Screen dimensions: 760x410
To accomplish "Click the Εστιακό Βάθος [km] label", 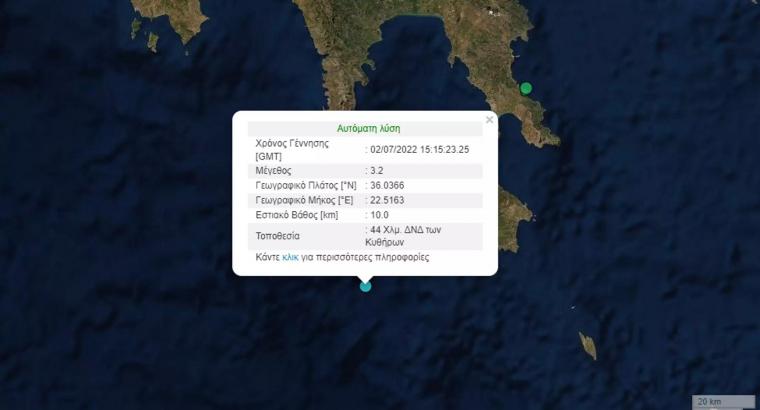I will pyautogui.click(x=297, y=215).
